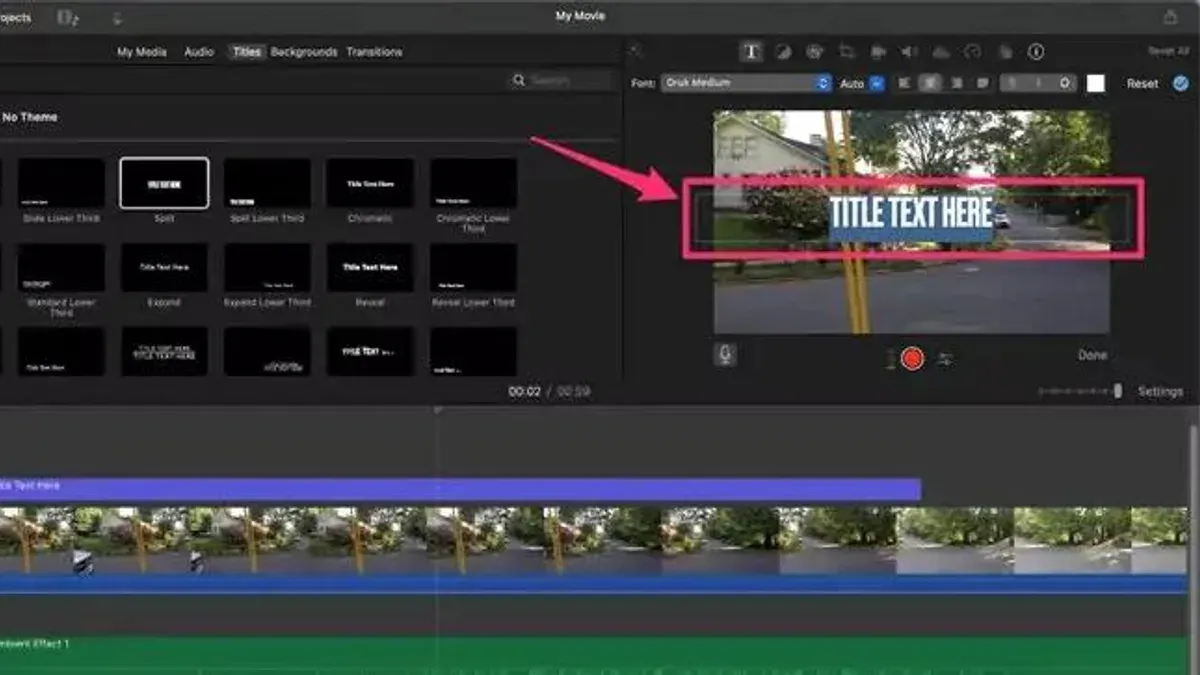Select the Titles tab

[x=246, y=52]
